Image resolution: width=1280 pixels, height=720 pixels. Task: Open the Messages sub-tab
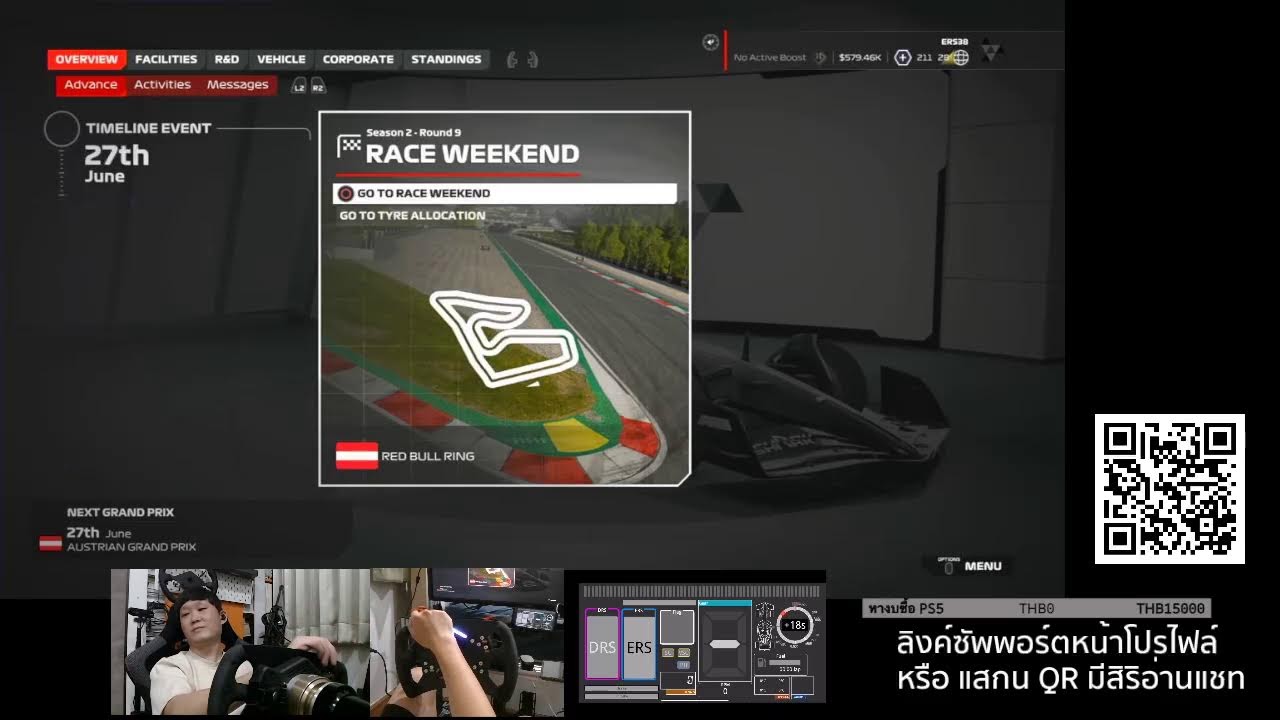[237, 85]
